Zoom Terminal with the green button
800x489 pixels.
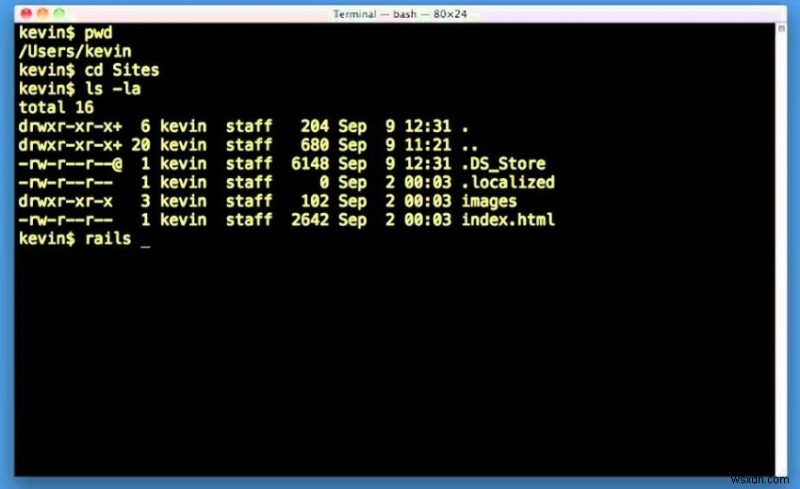pos(60,13)
